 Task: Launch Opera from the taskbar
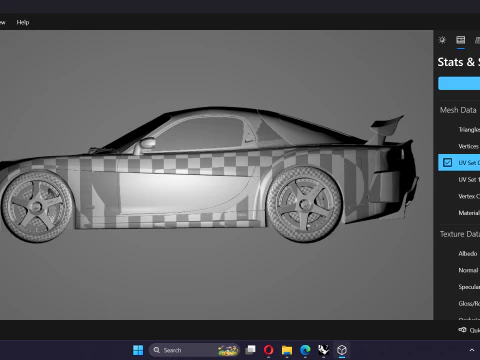pos(269,350)
